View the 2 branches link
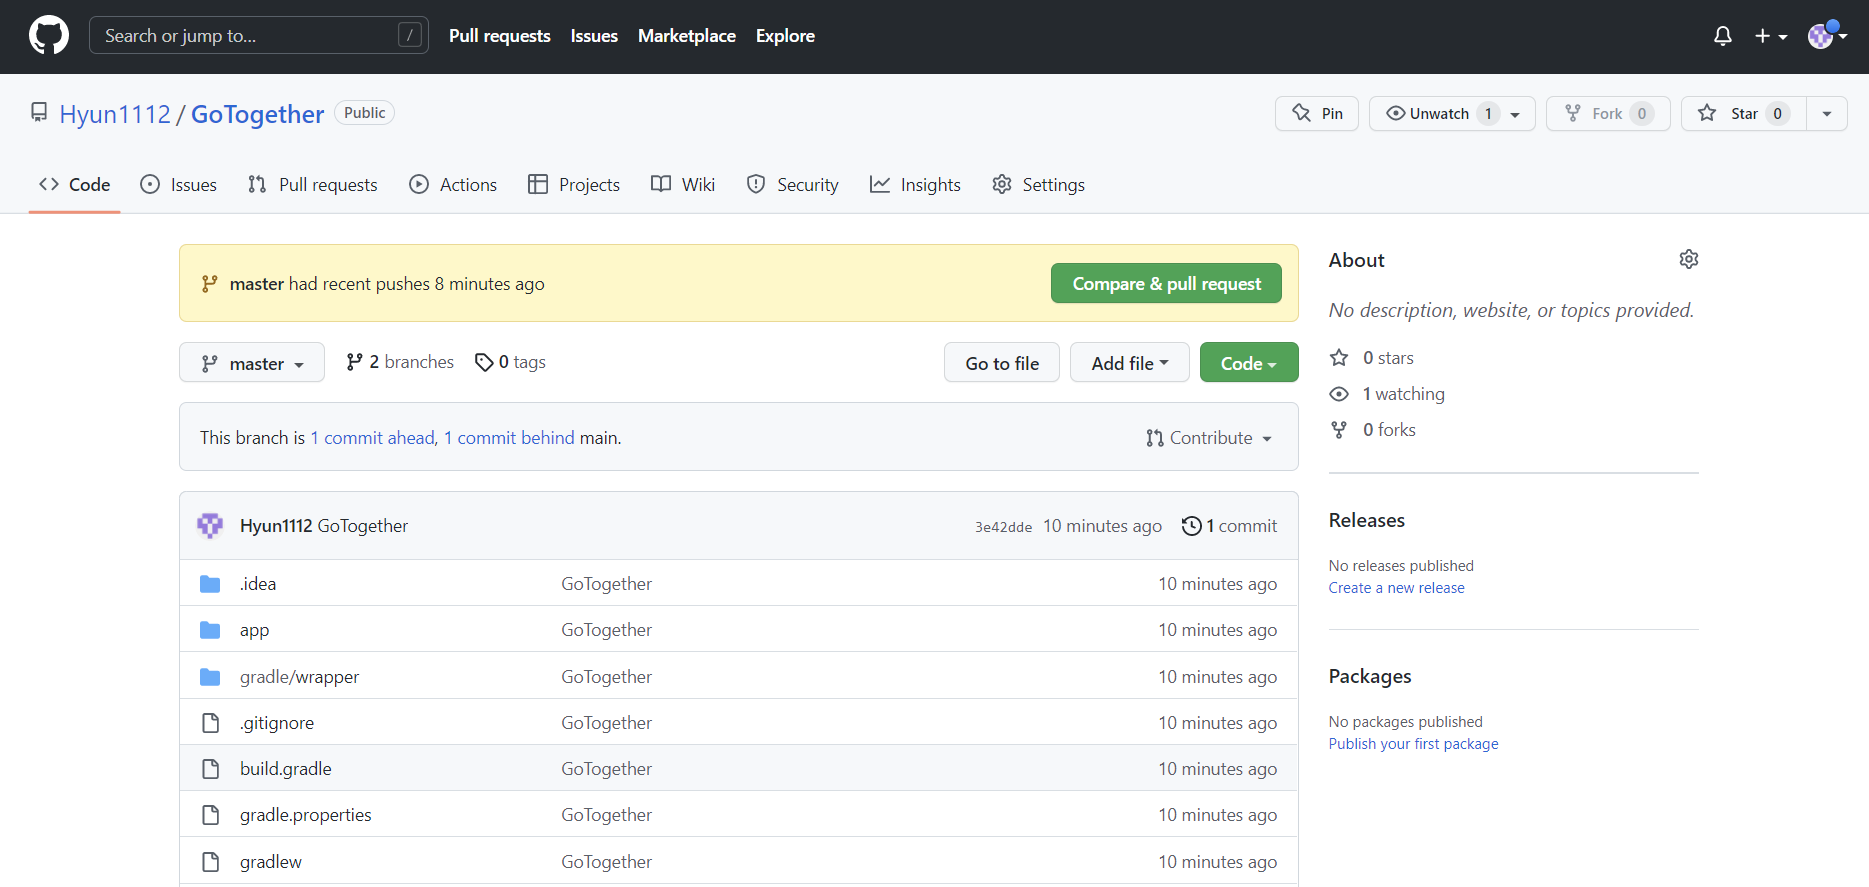Screen dimensions: 1869x887 400,362
